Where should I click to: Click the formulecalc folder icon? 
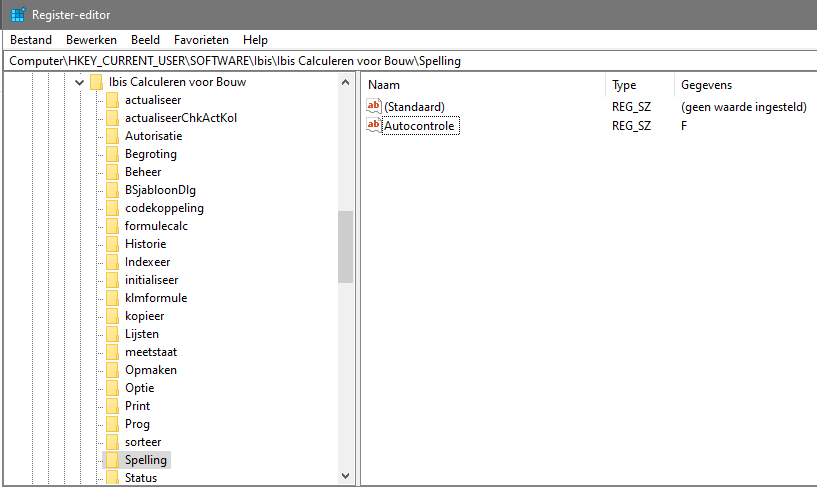click(113, 226)
